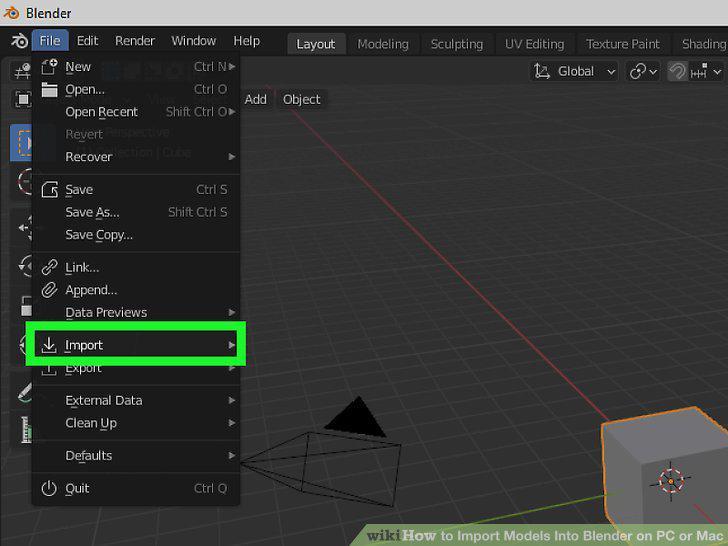The width and height of the screenshot is (728, 546).
Task: Open the Global transform orientation dropdown
Action: coord(574,72)
